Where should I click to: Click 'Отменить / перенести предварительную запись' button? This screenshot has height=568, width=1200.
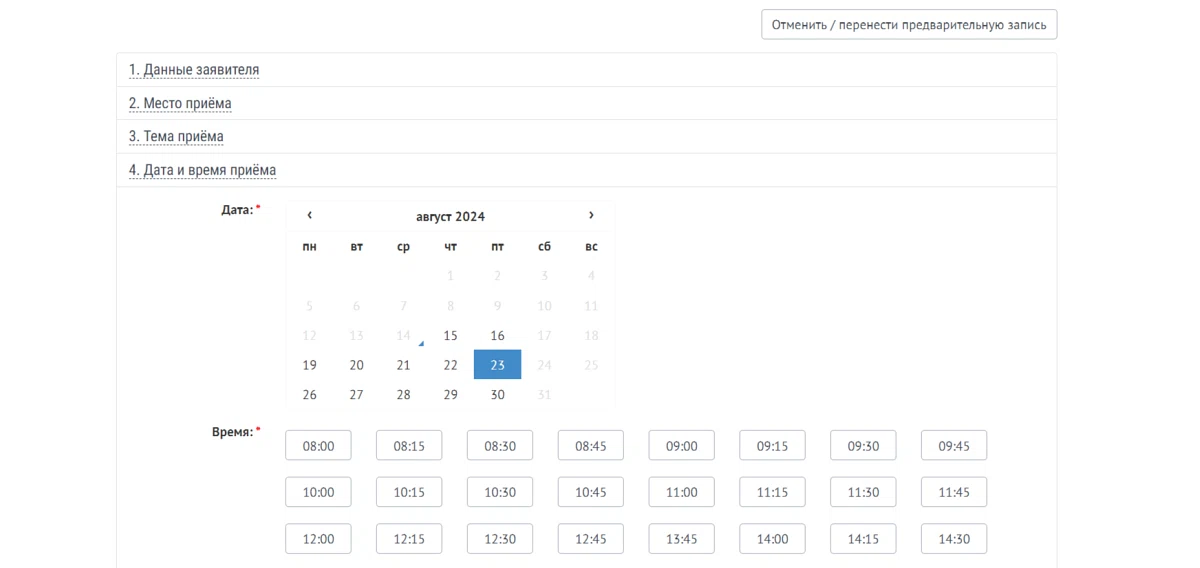pos(908,25)
